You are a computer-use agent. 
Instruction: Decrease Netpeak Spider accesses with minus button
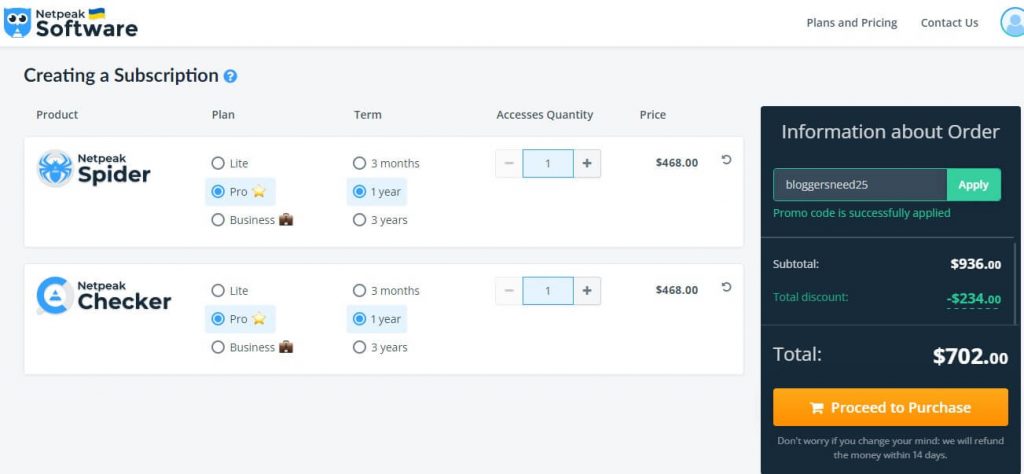pos(509,163)
